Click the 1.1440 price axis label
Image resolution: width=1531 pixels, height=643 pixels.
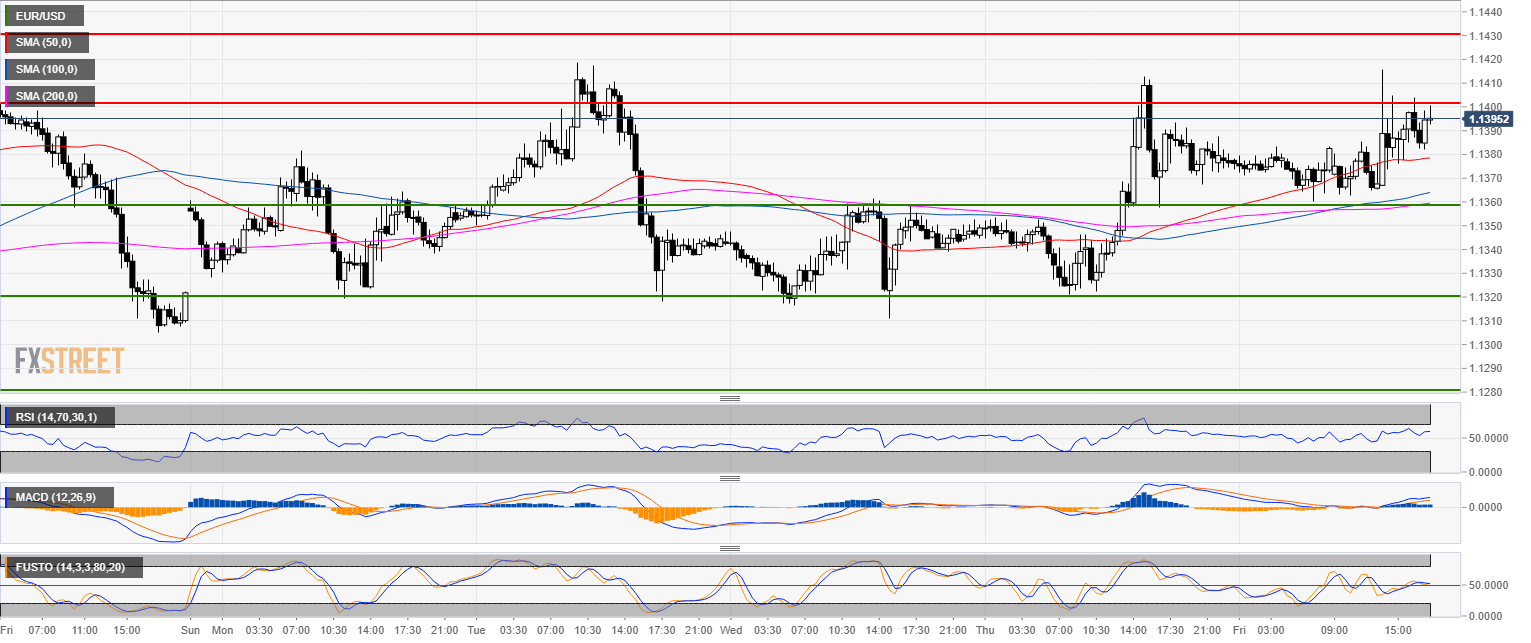pyautogui.click(x=1484, y=12)
